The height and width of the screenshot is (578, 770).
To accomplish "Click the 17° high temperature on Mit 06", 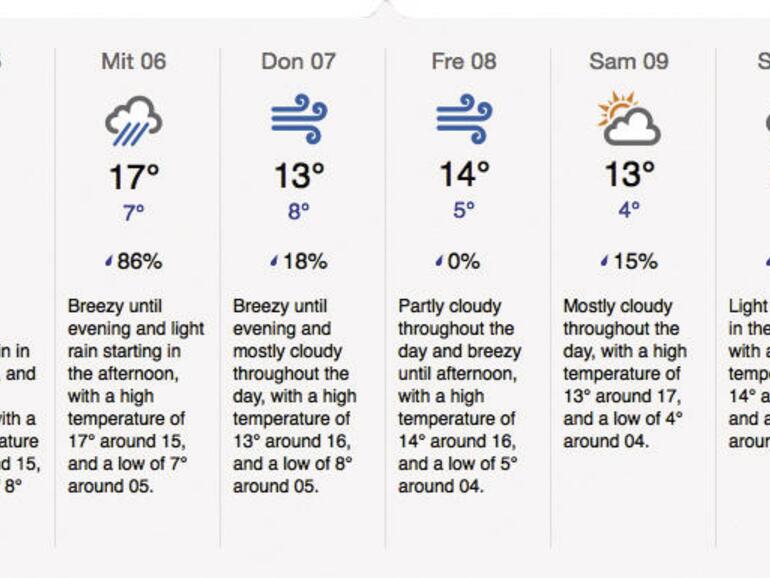I will tap(134, 177).
